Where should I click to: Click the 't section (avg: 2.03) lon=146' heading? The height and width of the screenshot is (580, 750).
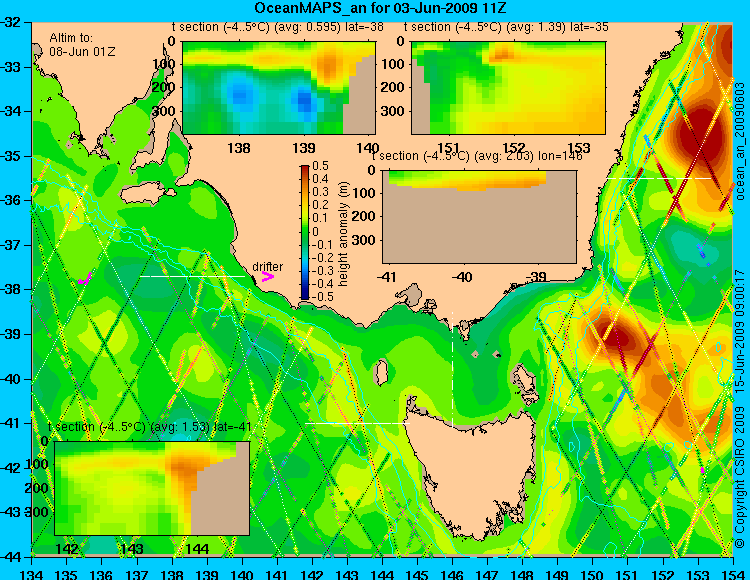(477, 156)
